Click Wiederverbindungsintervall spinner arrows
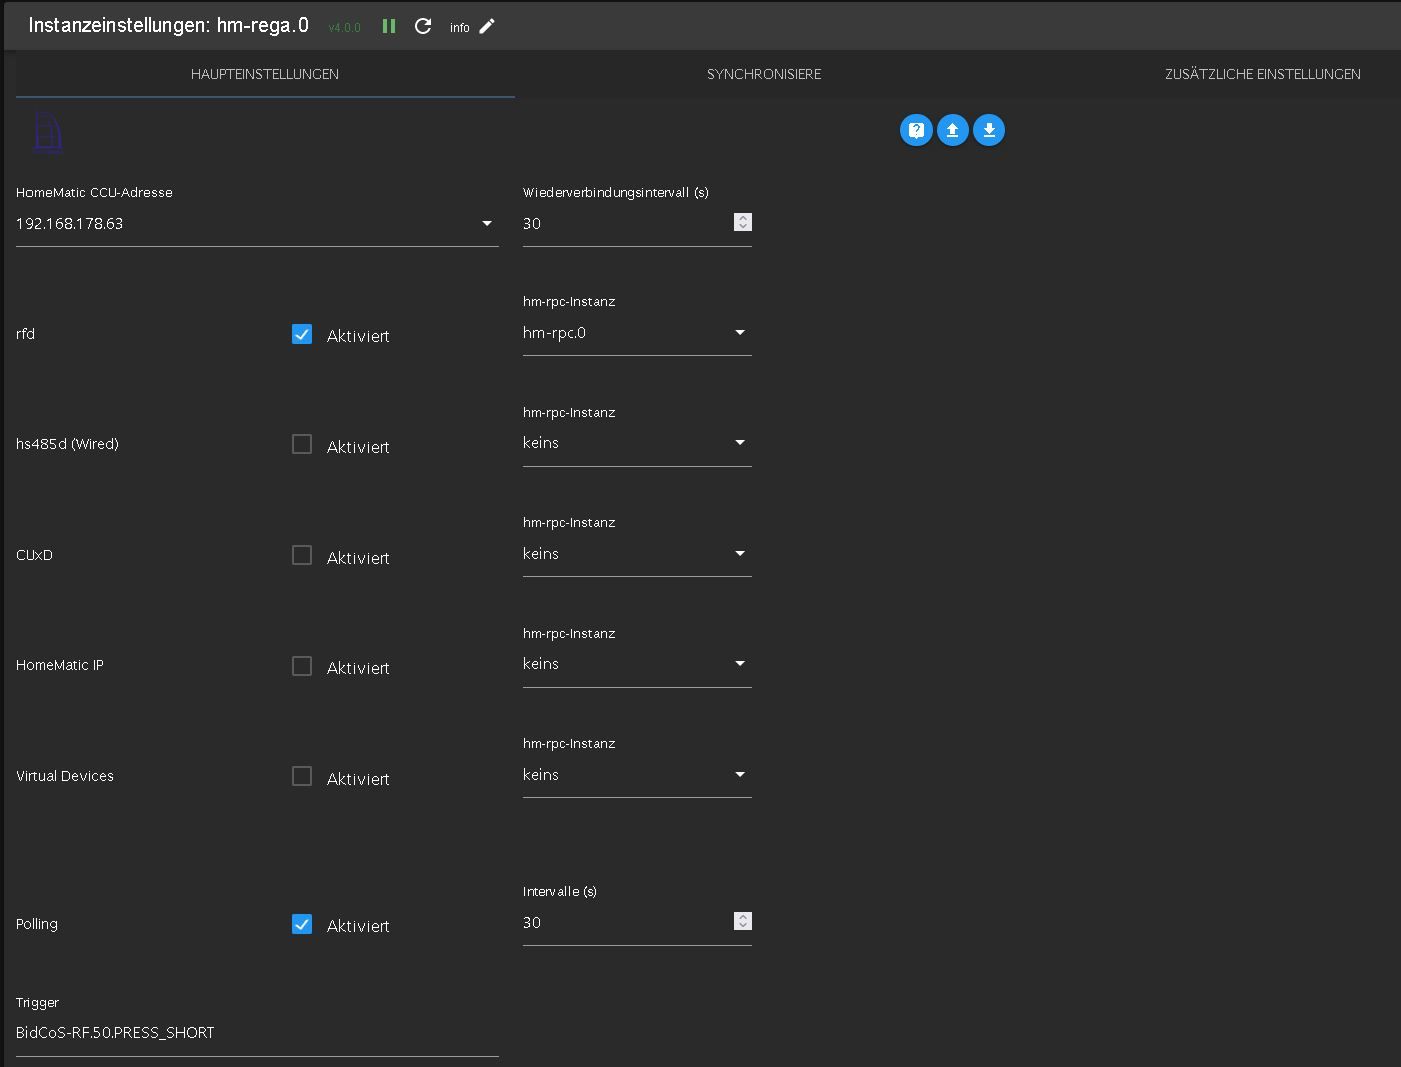Viewport: 1401px width, 1067px height. pos(742,222)
